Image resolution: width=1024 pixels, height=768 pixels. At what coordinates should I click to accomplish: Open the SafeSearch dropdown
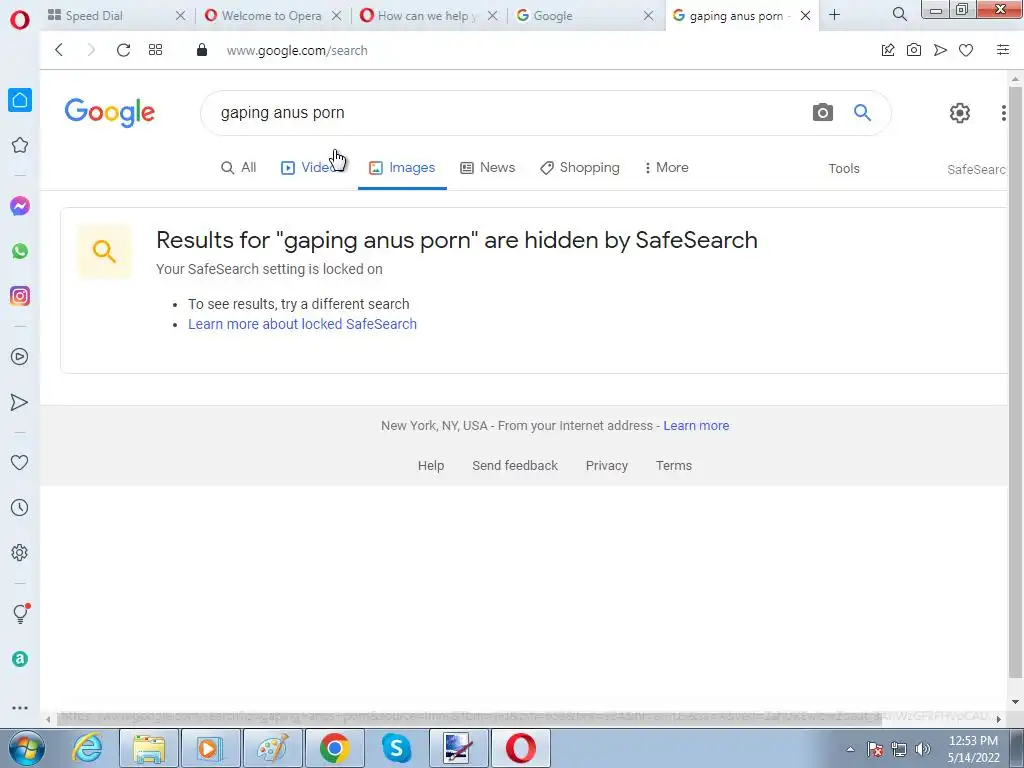click(x=977, y=169)
